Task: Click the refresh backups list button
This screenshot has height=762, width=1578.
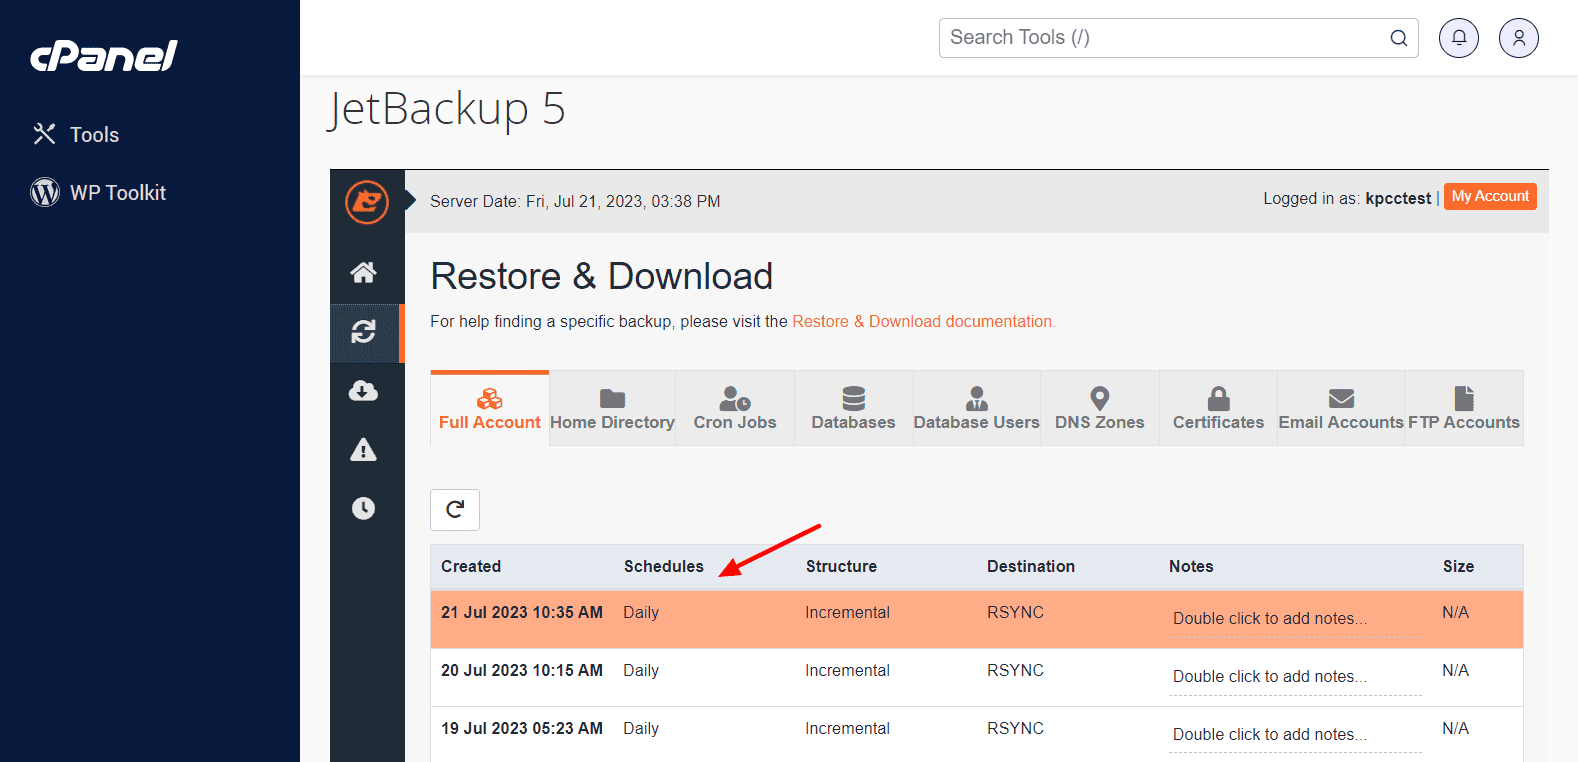Action: (455, 510)
